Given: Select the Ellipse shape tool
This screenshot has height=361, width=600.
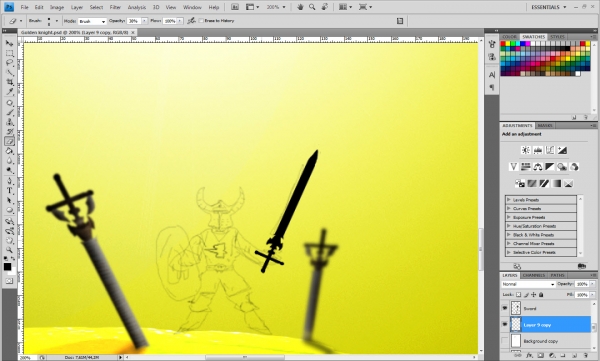Looking at the screenshot, I should [x=9, y=210].
